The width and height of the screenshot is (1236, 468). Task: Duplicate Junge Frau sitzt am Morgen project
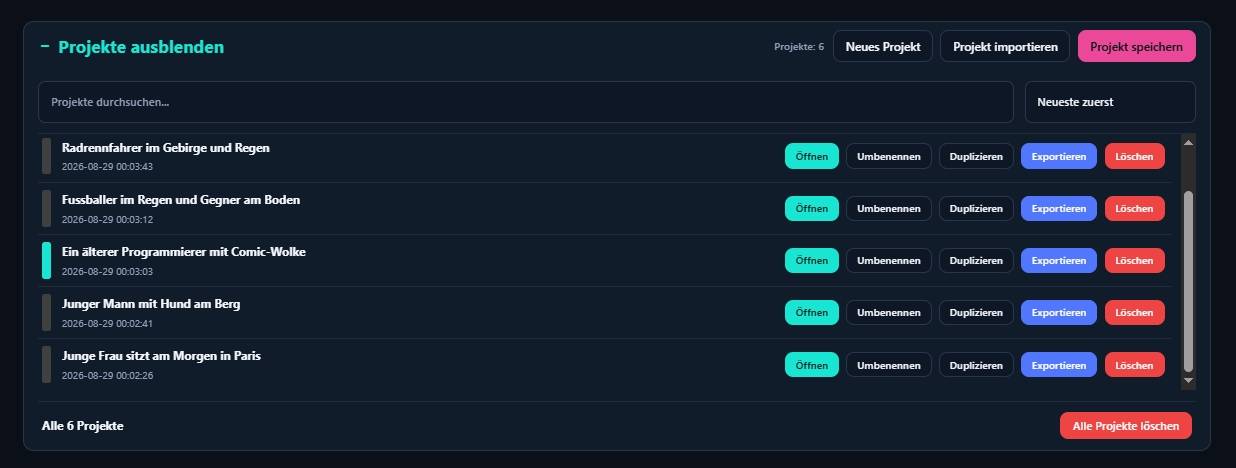[976, 365]
